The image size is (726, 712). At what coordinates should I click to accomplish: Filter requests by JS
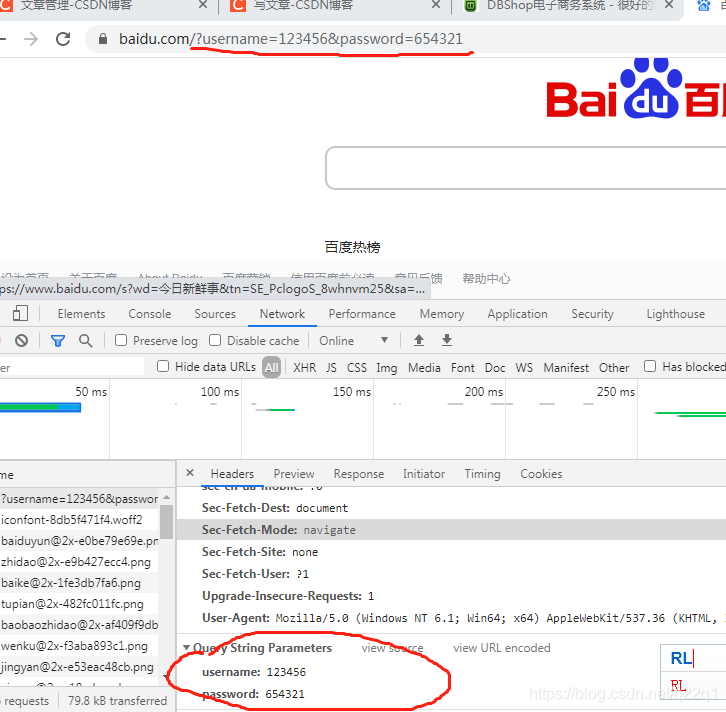(331, 368)
